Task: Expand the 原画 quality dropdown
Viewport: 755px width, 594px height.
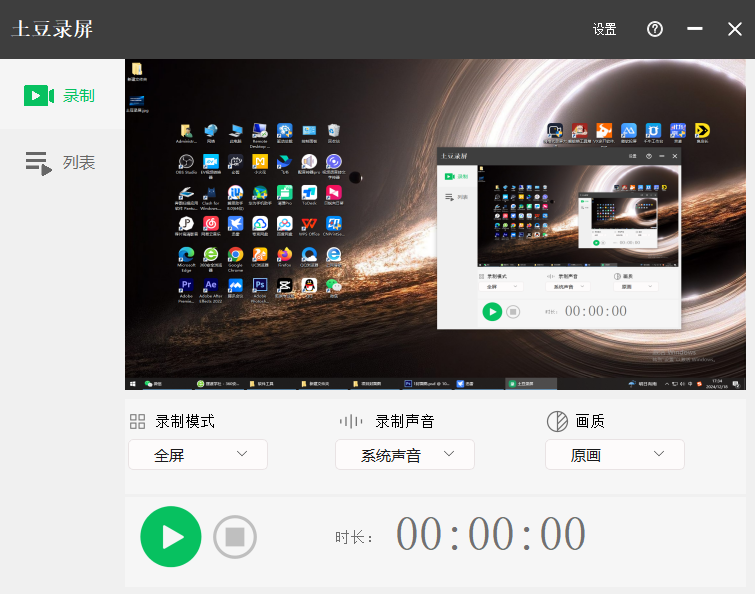Action: click(x=614, y=454)
